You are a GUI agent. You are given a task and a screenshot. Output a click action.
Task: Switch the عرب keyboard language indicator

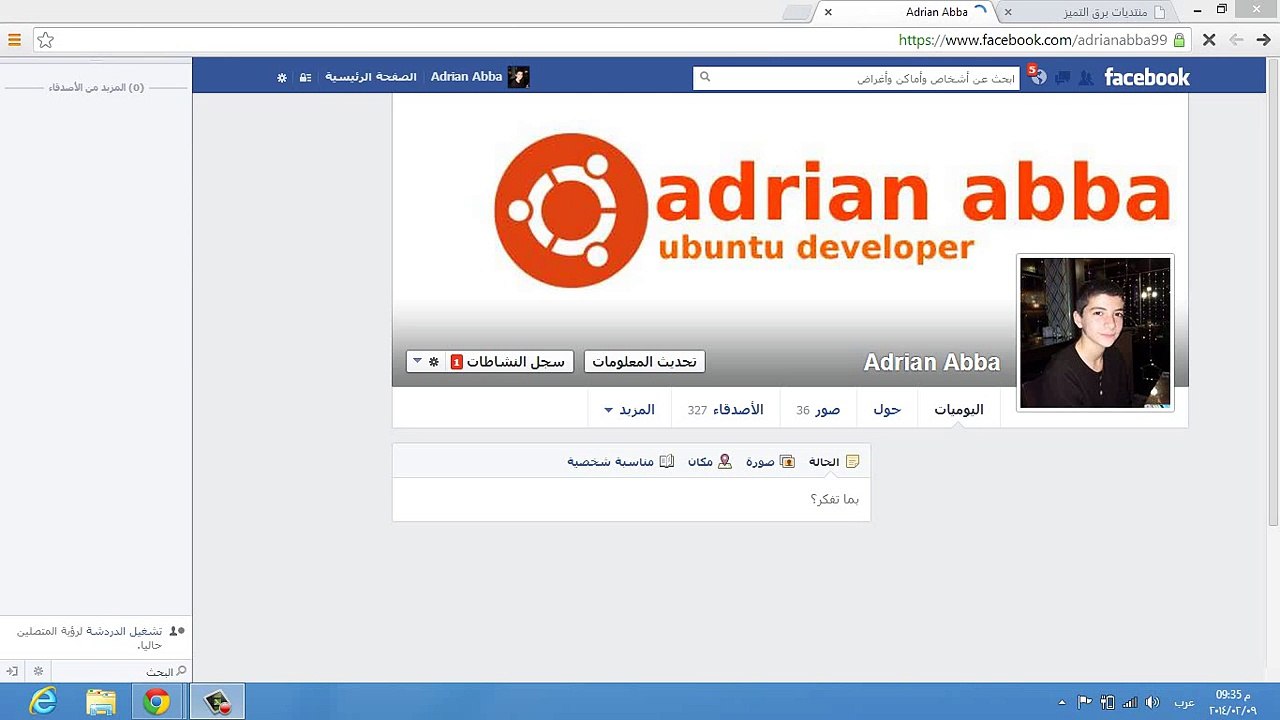(x=1184, y=702)
